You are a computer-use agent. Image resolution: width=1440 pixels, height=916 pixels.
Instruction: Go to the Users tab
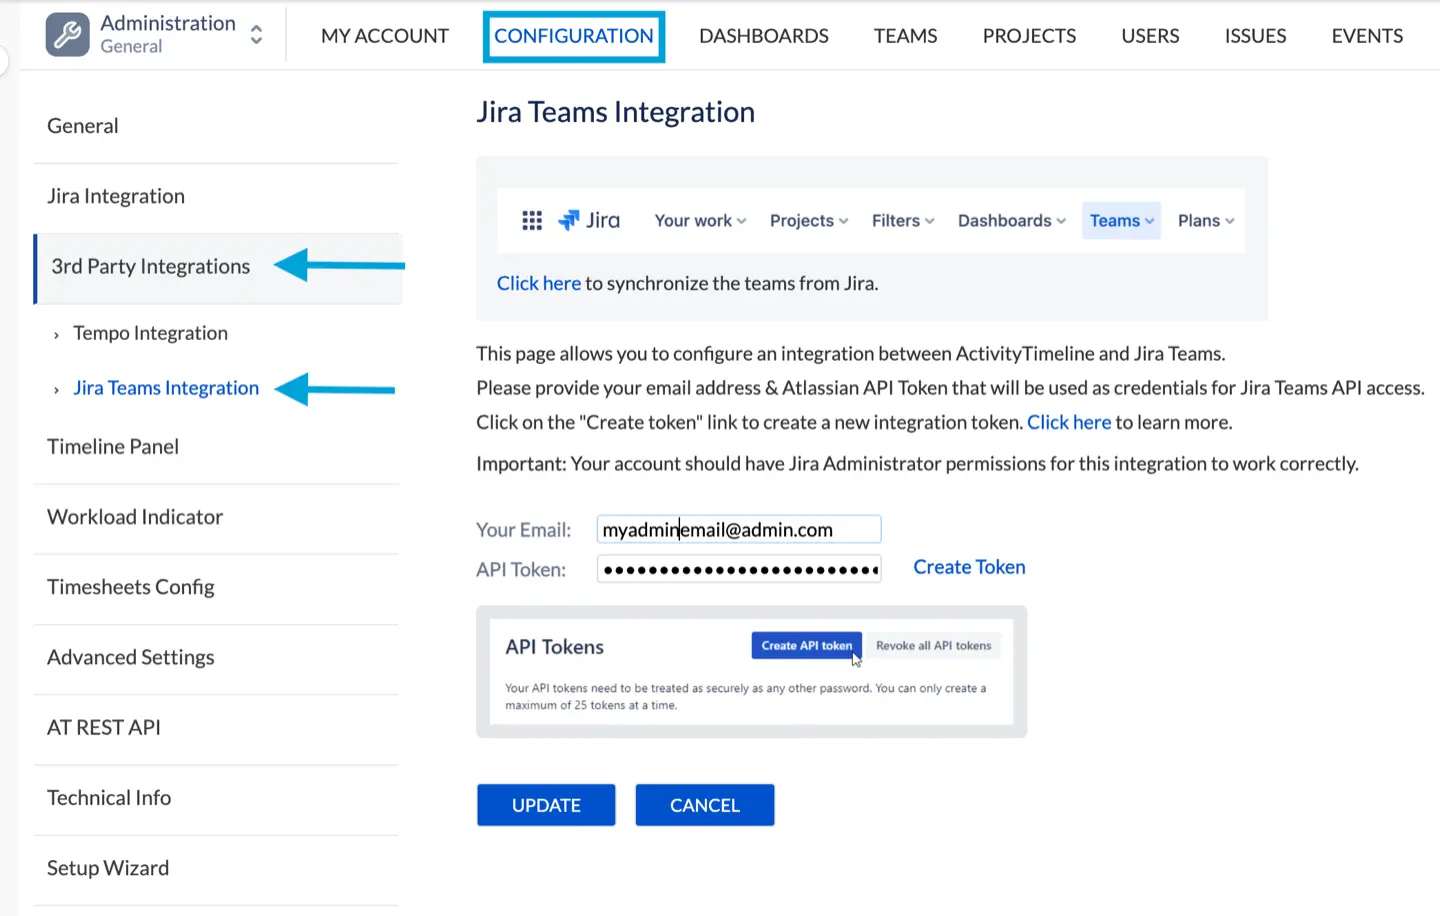click(1150, 36)
